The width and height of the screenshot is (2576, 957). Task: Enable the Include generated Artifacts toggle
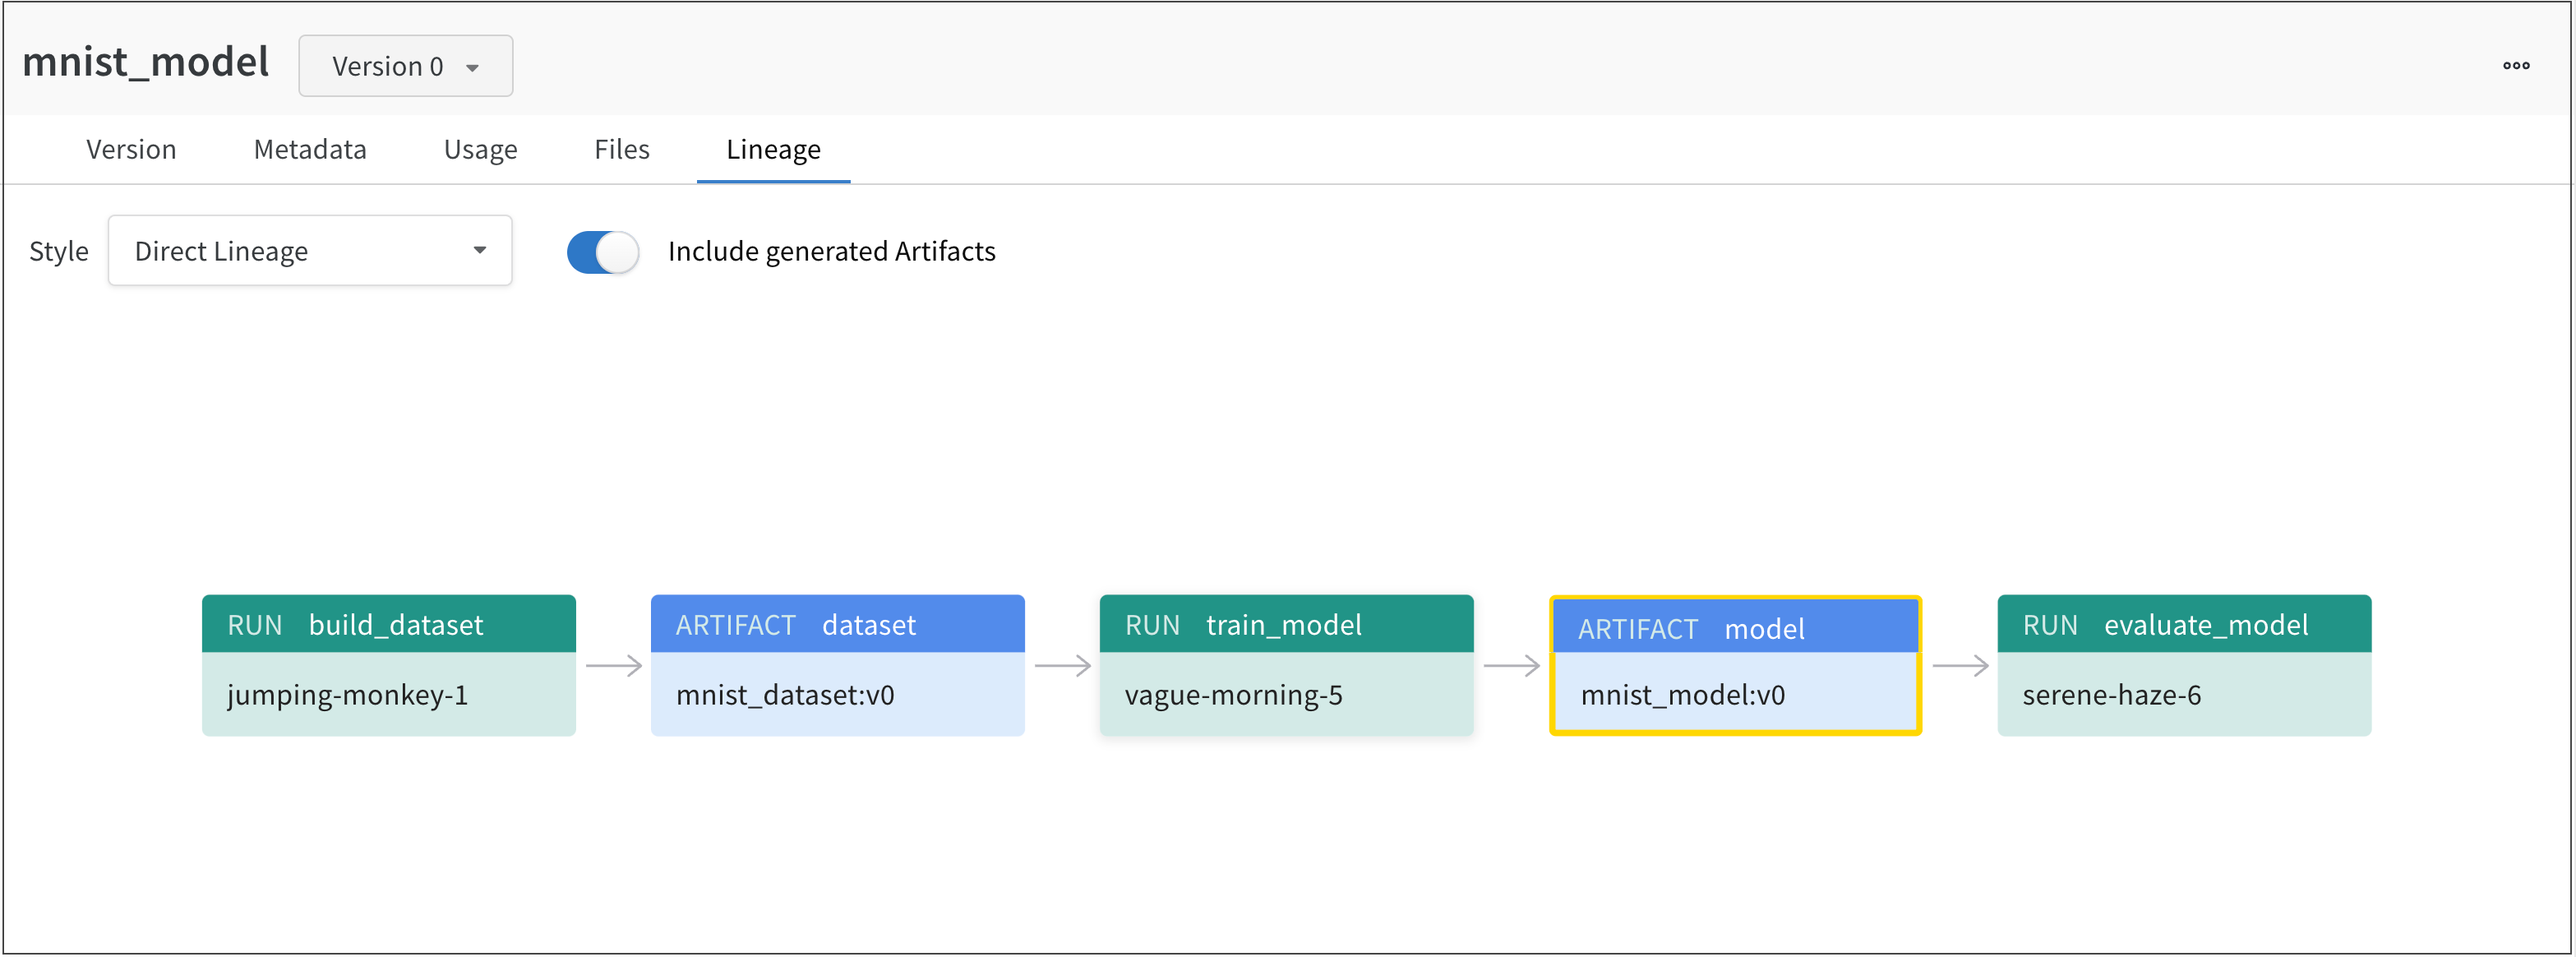click(x=602, y=252)
